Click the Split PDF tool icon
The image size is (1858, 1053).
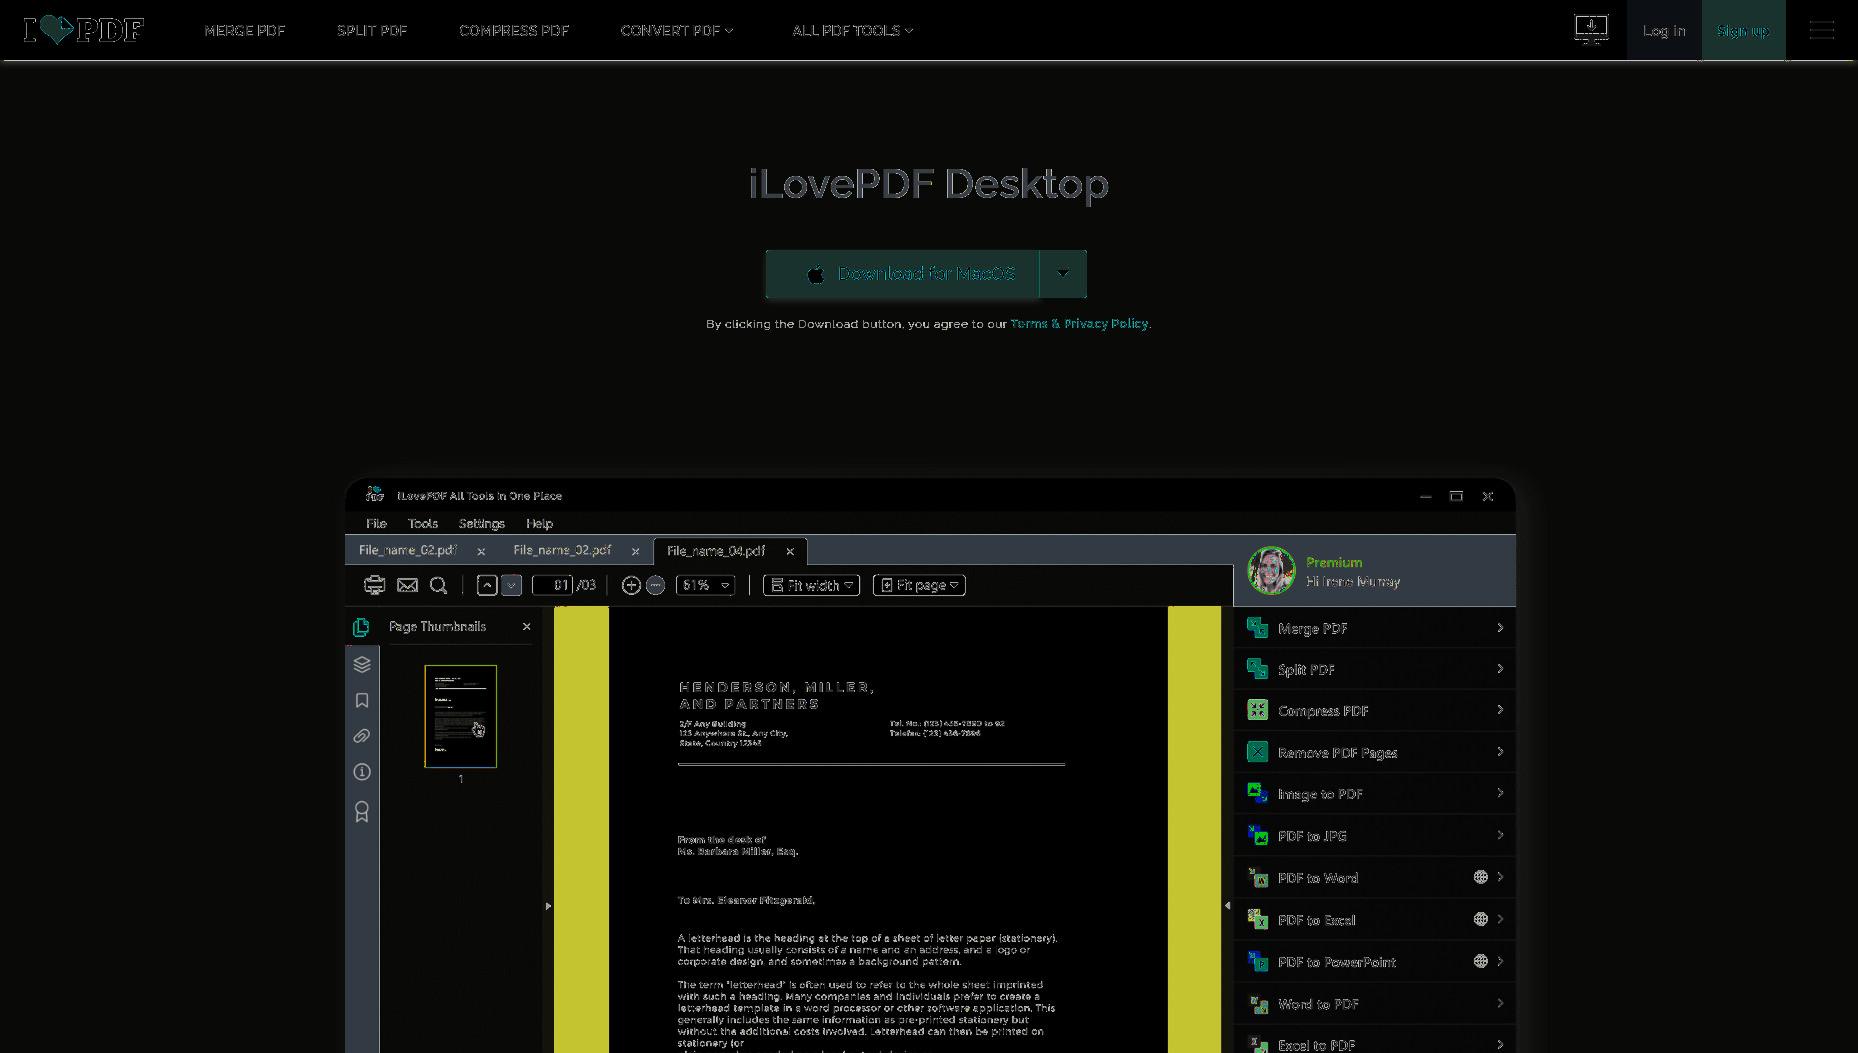point(1257,669)
